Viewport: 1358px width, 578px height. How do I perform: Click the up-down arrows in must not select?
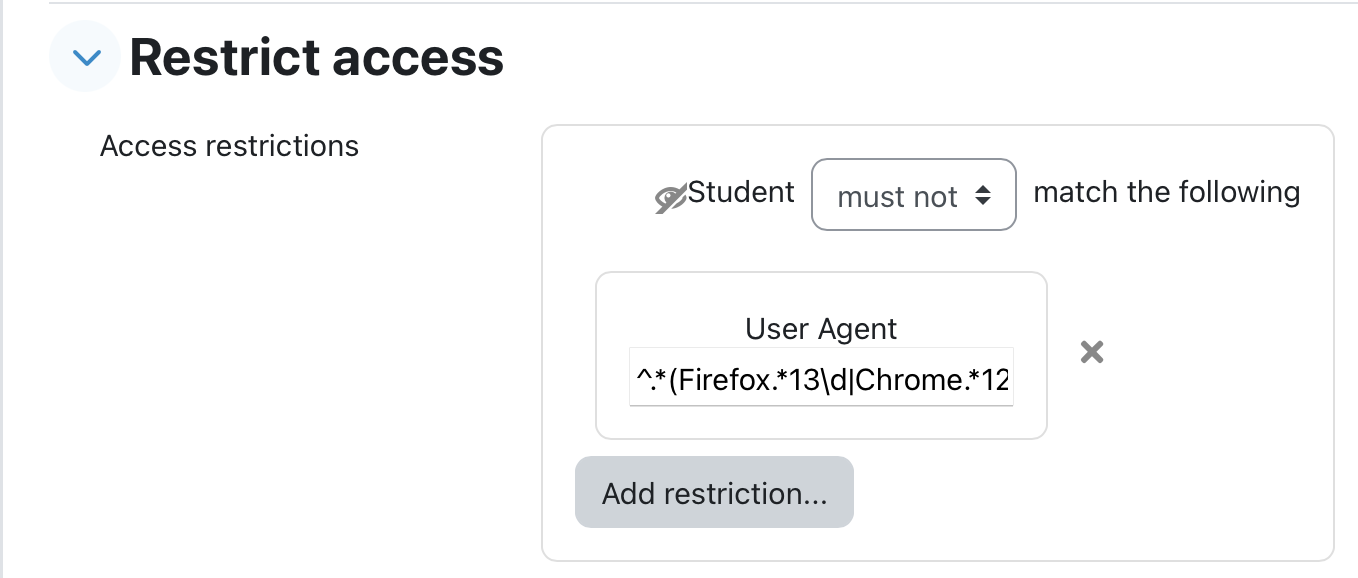point(982,197)
